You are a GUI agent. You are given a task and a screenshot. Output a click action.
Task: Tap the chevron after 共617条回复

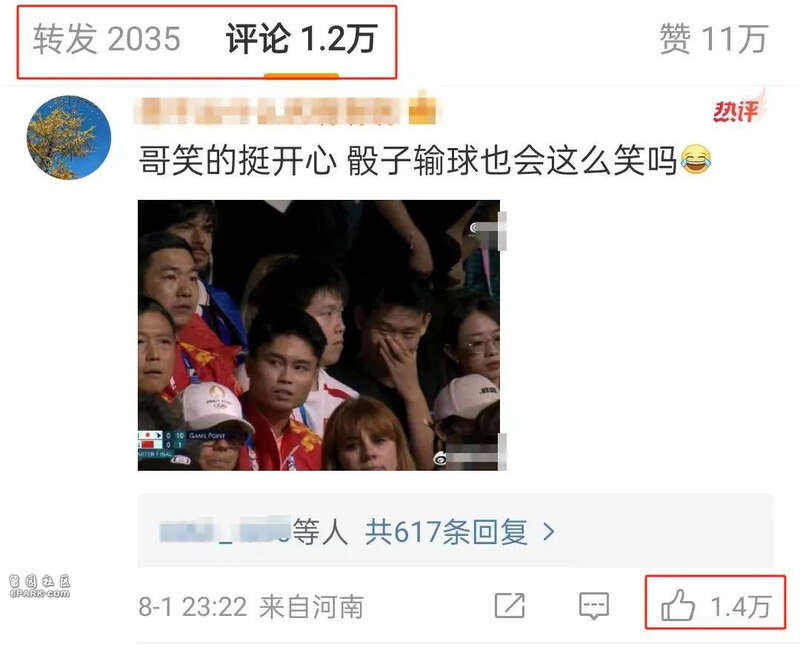pyautogui.click(x=549, y=532)
